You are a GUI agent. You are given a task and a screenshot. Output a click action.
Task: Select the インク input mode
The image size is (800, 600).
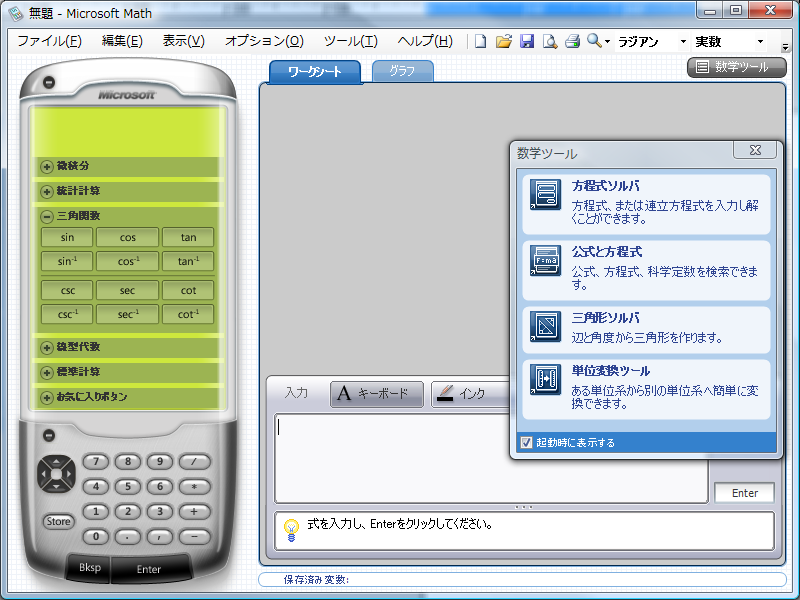click(470, 394)
